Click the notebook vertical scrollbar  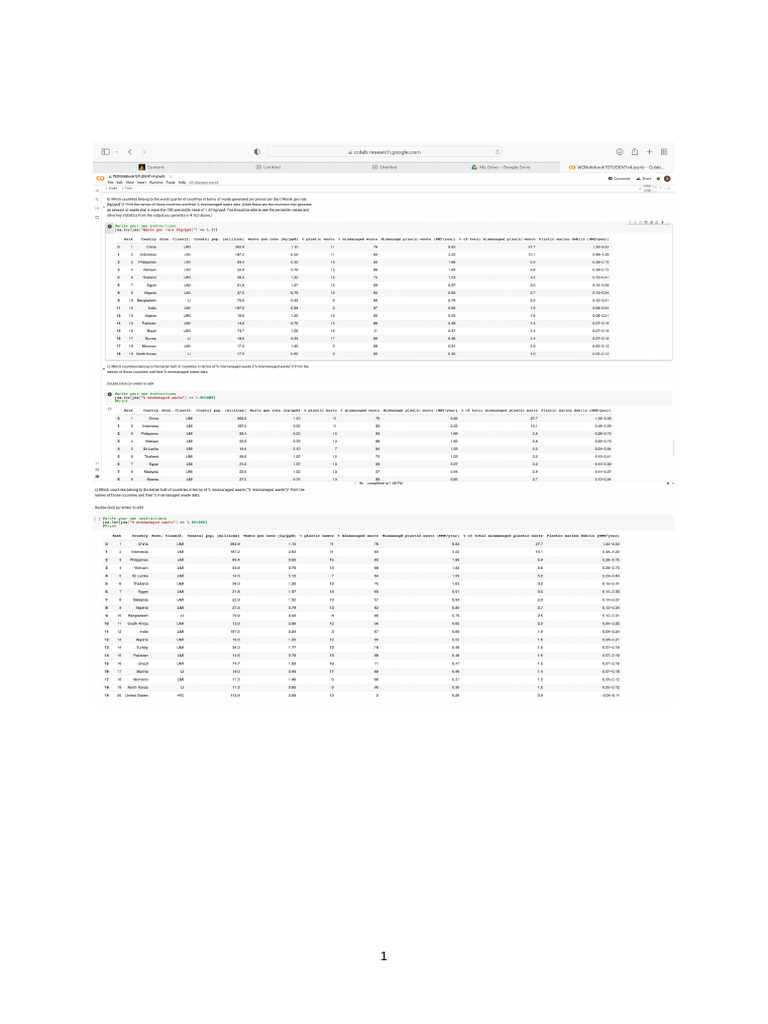point(673,447)
